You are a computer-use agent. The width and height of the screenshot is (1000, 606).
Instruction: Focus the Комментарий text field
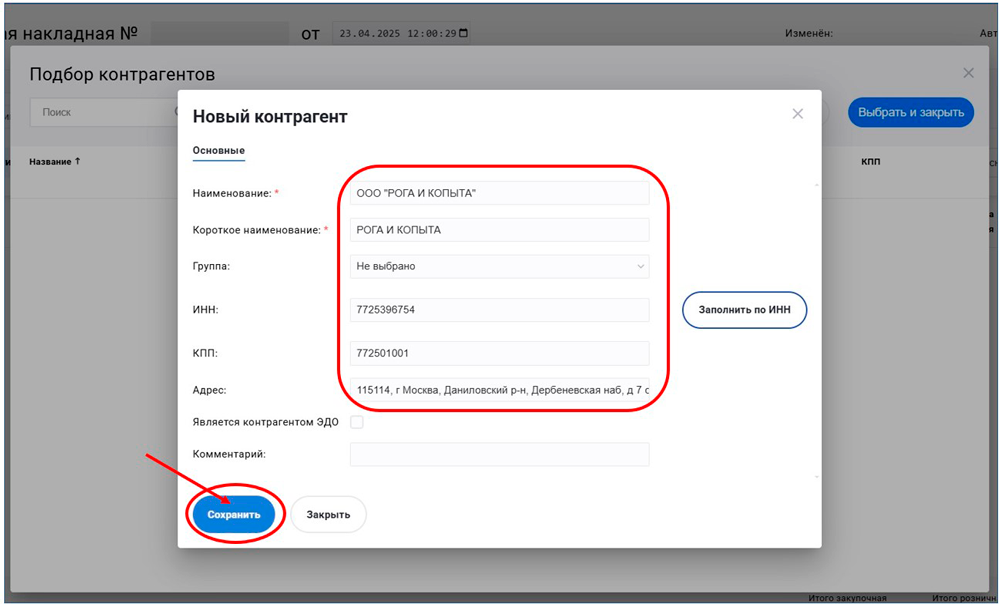pyautogui.click(x=499, y=454)
